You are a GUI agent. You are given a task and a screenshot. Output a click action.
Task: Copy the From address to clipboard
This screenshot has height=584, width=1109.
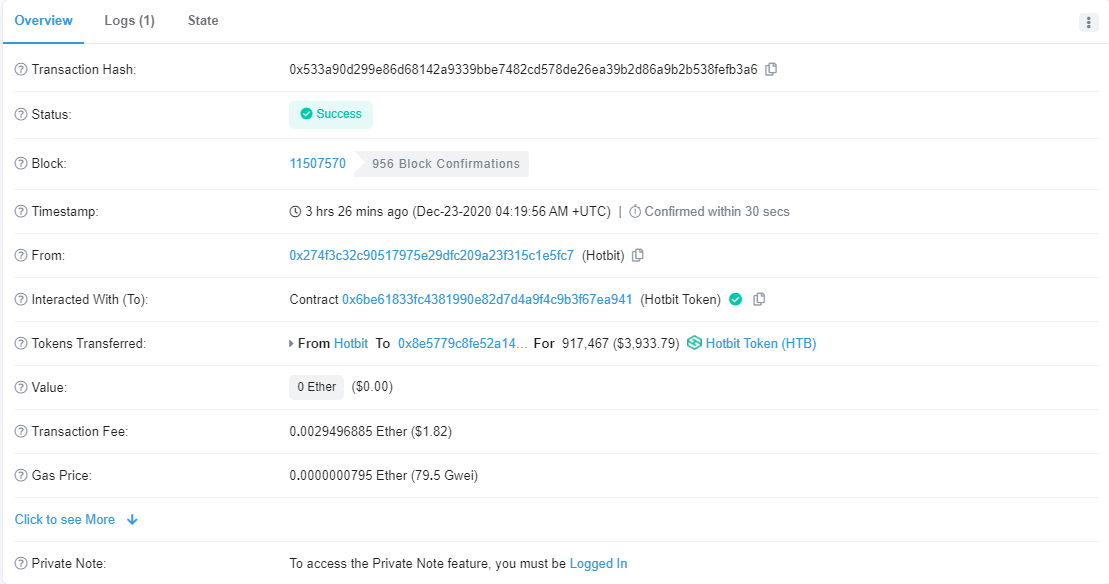point(638,255)
